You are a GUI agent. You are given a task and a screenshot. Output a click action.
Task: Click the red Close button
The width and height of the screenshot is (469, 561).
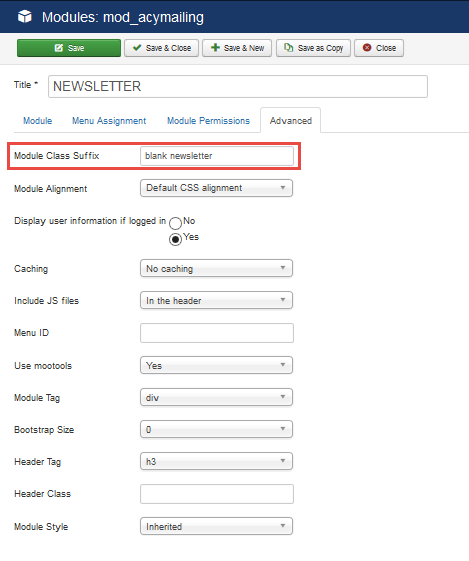[x=379, y=48]
